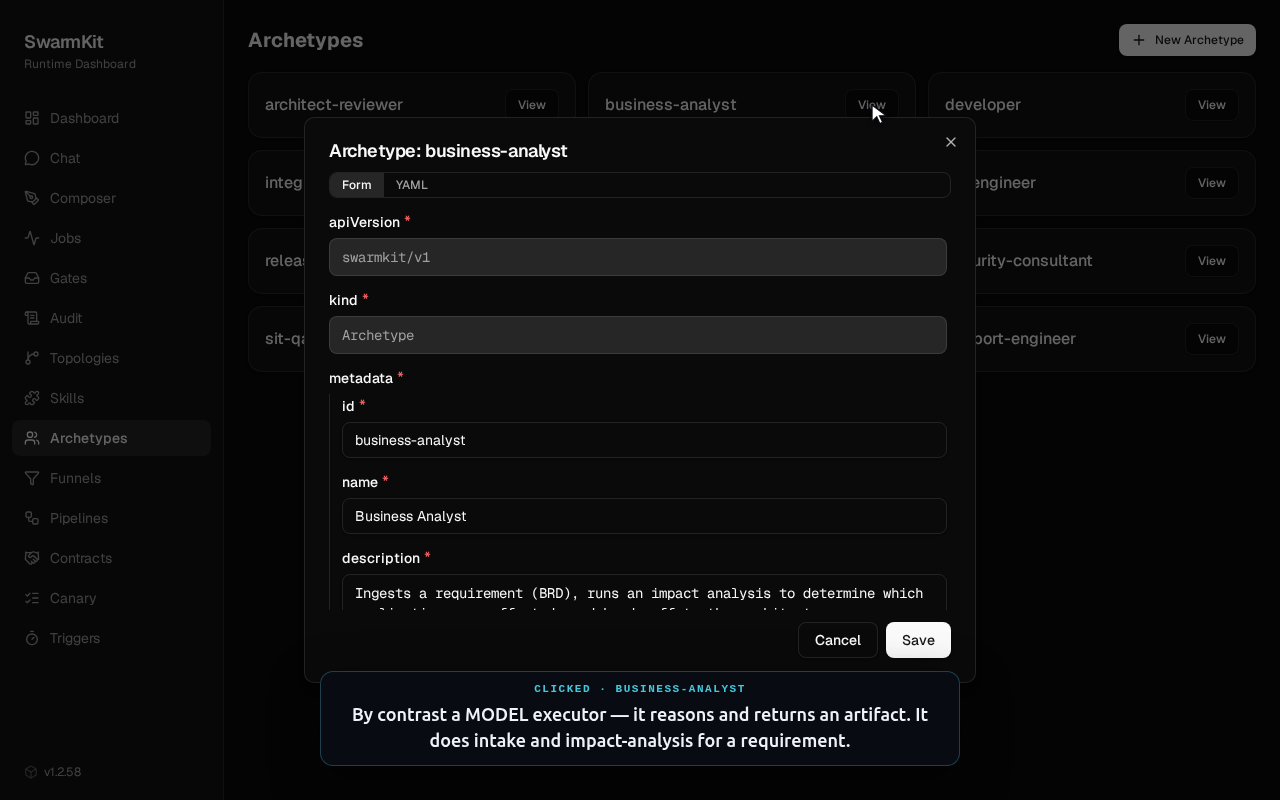Open the Pipelines workflow icon
This screenshot has height=800, width=1280.
tap(32, 518)
